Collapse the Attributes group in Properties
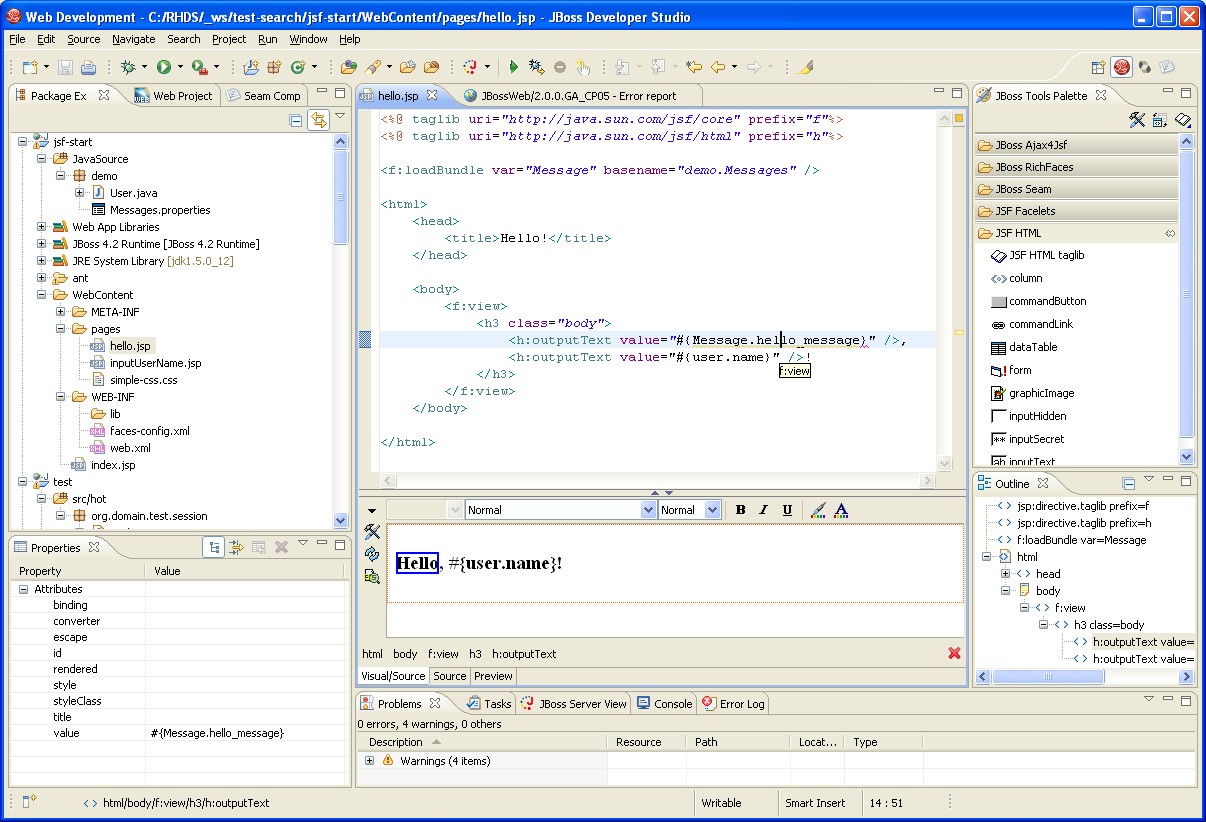Screen dimensions: 1206x822 23,589
